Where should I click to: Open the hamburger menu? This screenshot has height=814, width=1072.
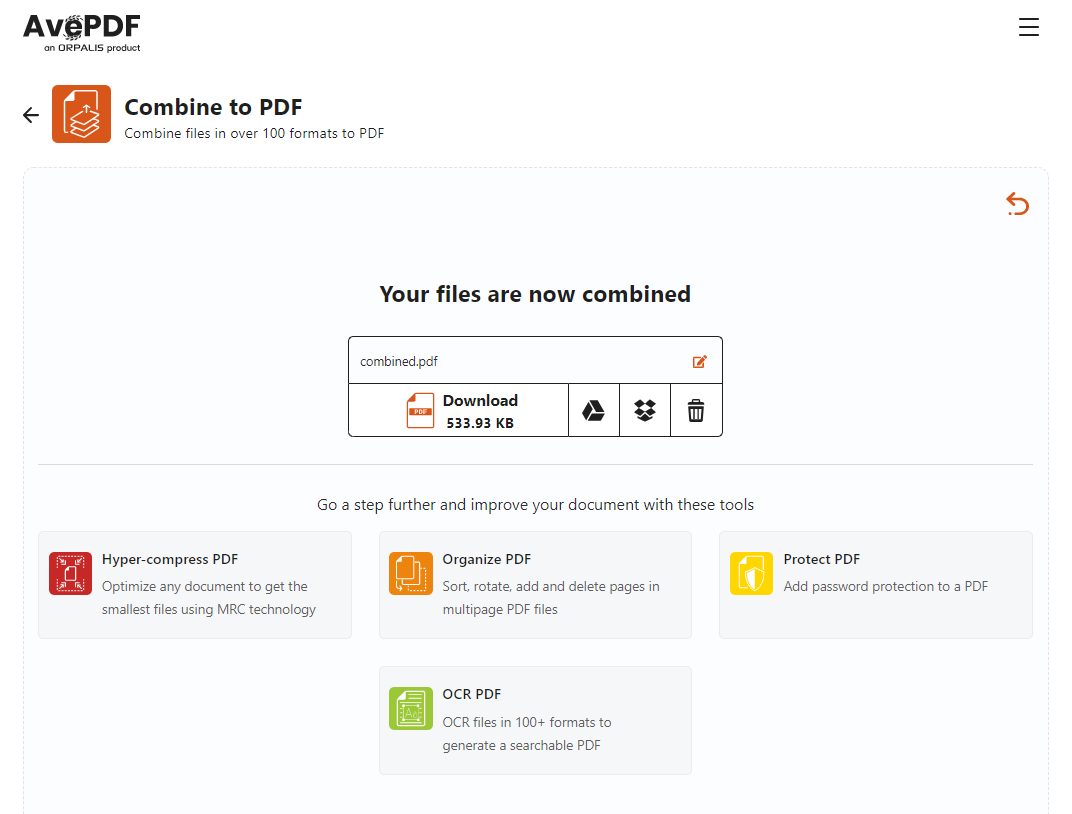click(x=1028, y=27)
